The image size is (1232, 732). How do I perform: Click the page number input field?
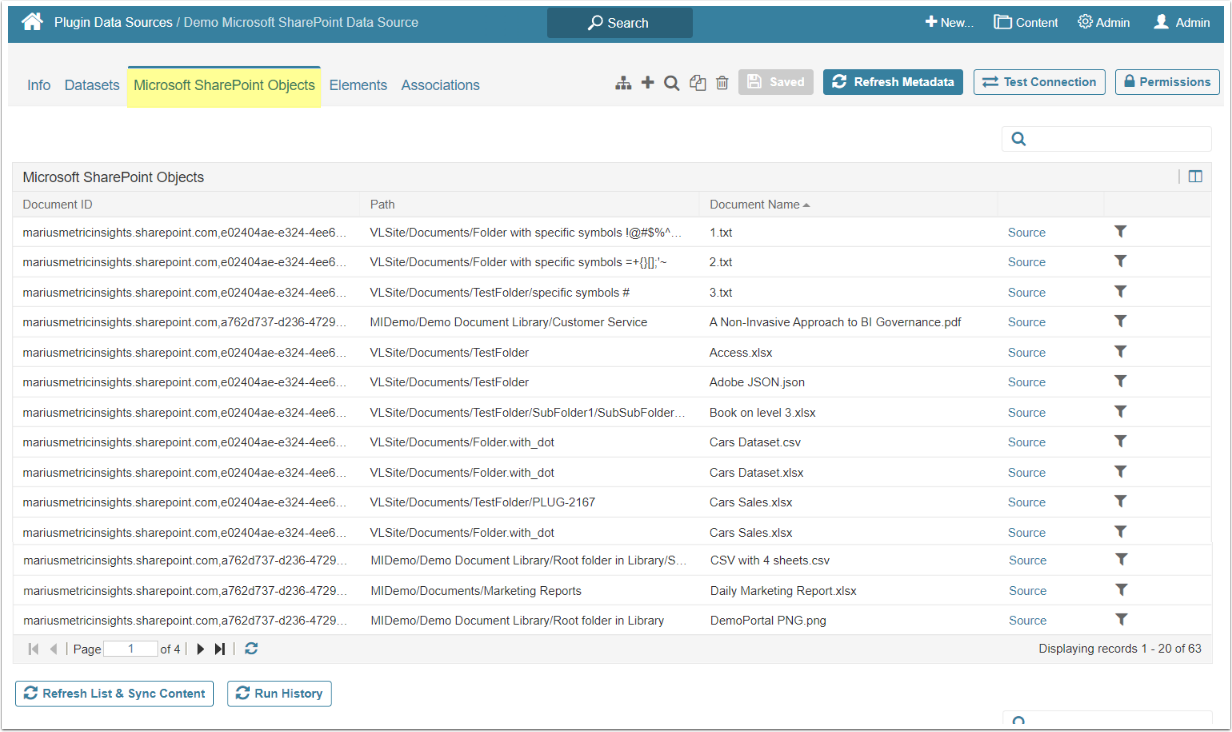pyautogui.click(x=130, y=649)
